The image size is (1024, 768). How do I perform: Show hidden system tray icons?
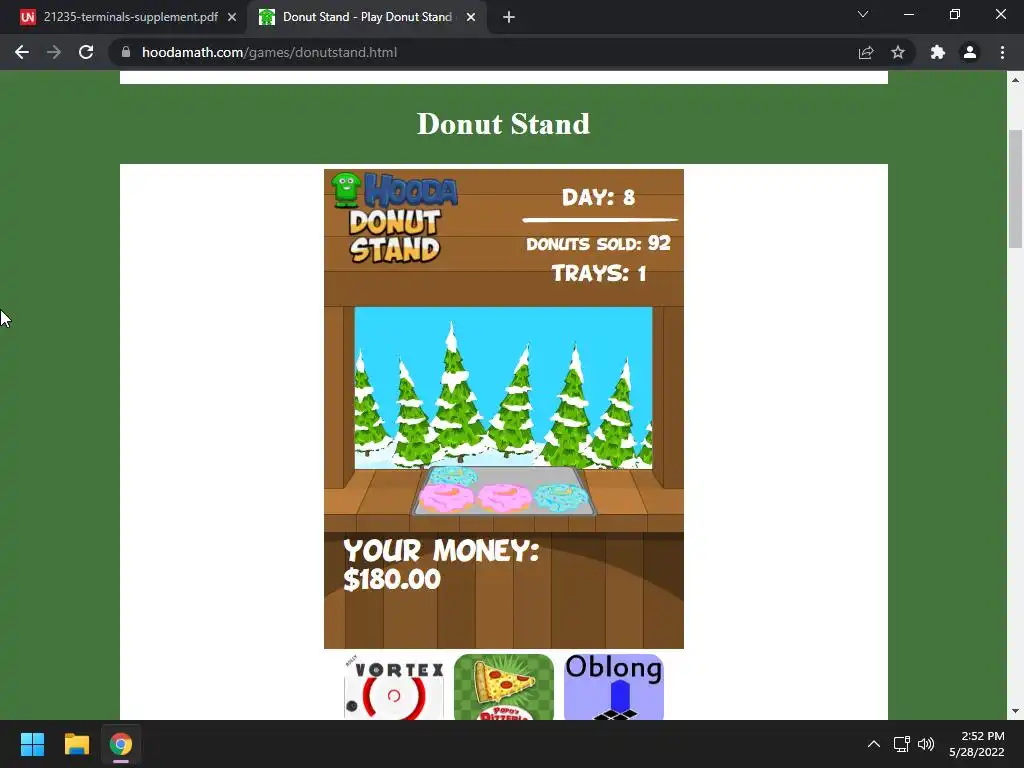point(874,744)
